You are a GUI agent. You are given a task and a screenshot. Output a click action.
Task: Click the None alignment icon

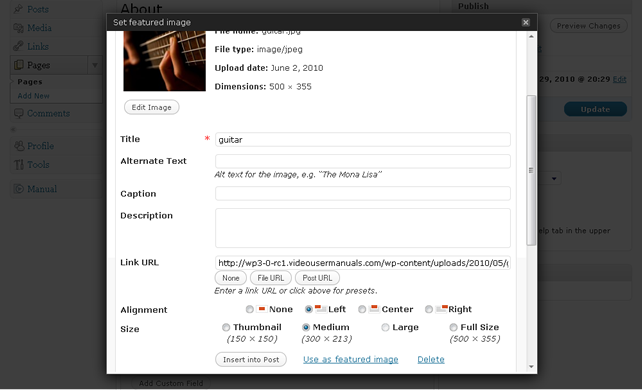262,309
